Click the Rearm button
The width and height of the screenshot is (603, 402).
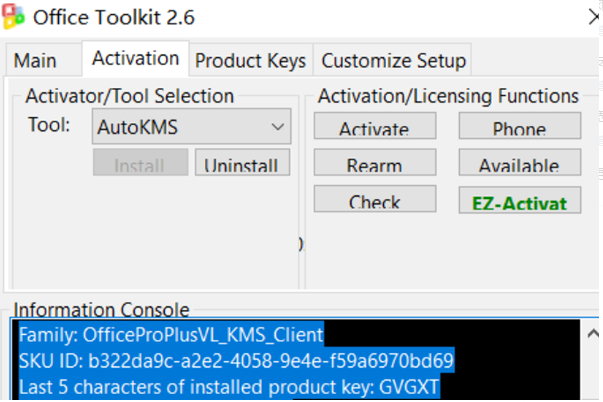[x=374, y=165]
